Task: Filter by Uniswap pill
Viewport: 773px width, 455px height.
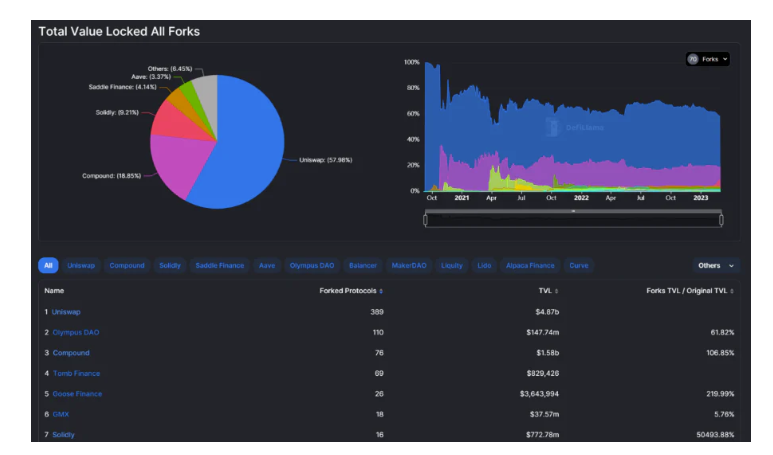Action: pos(81,265)
